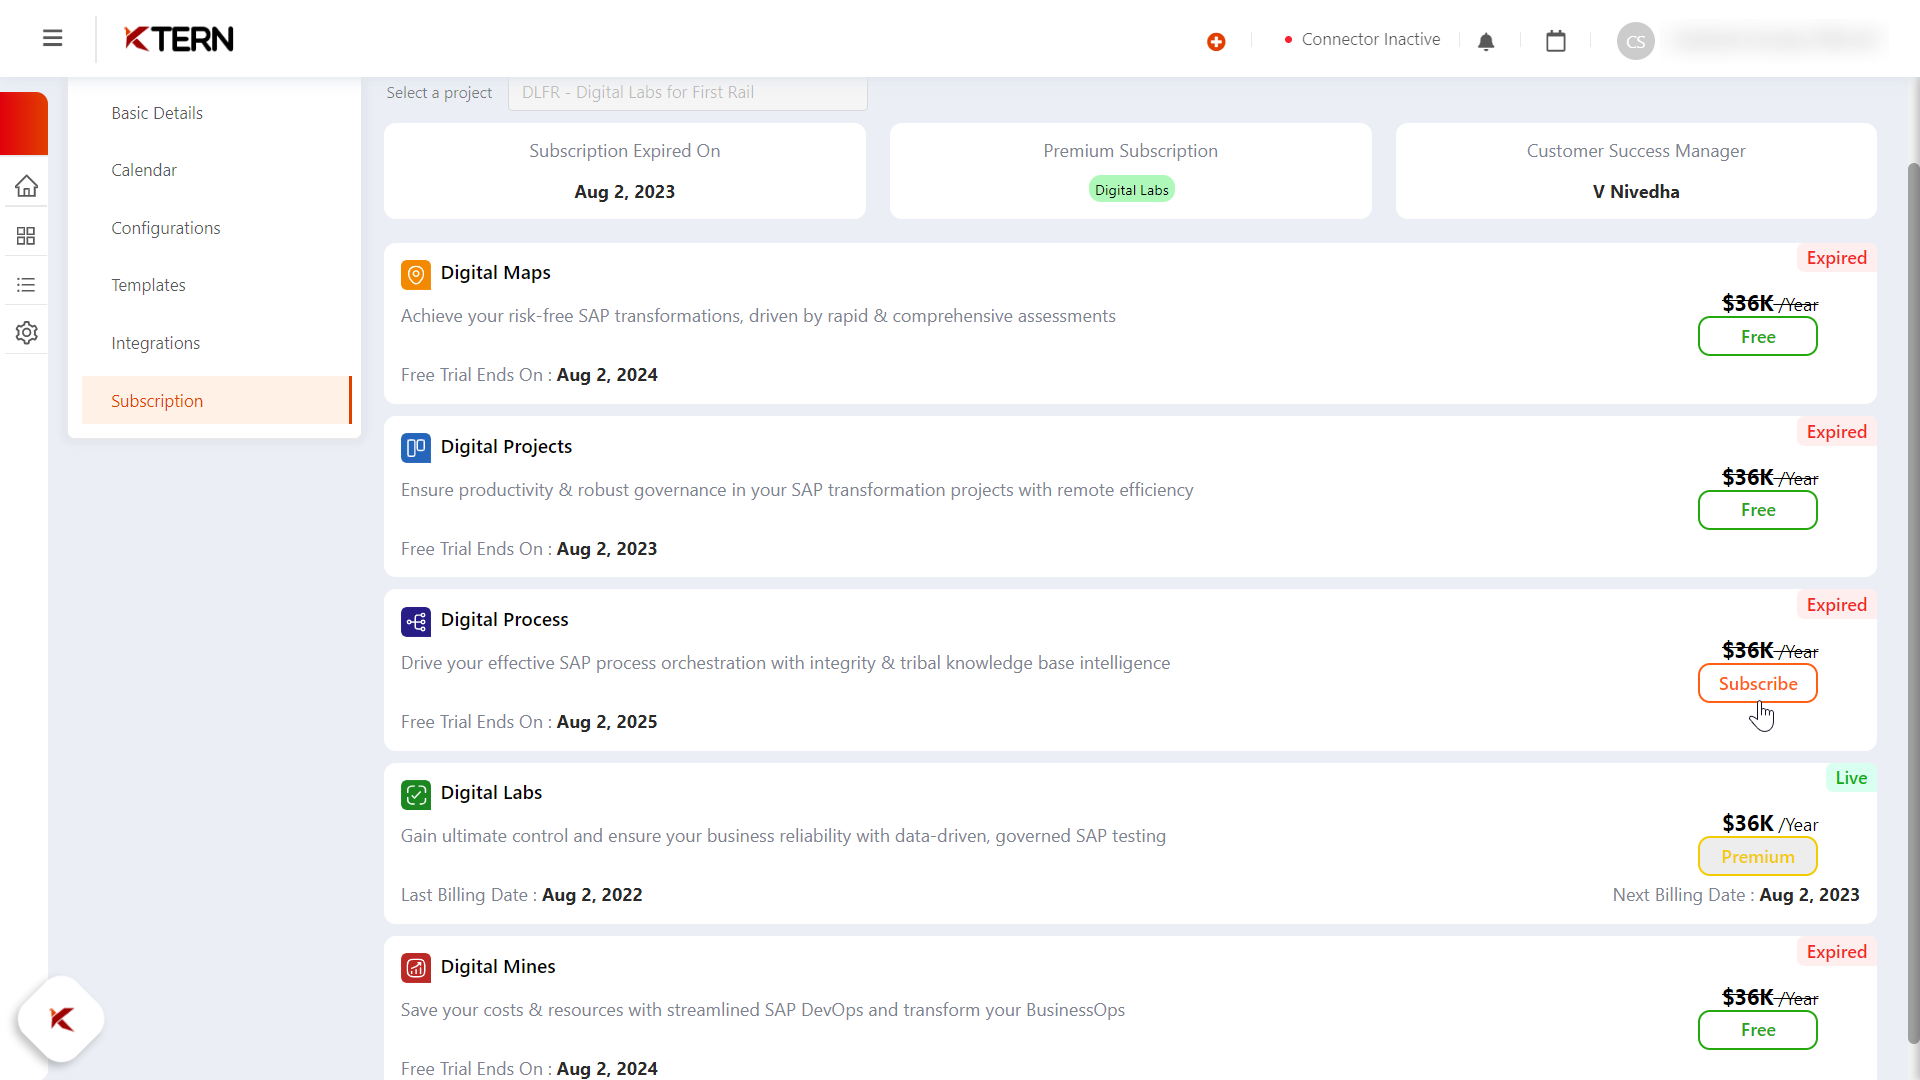The width and height of the screenshot is (1920, 1080).
Task: Click Expired tag on Digital Mines
Action: [1836, 952]
